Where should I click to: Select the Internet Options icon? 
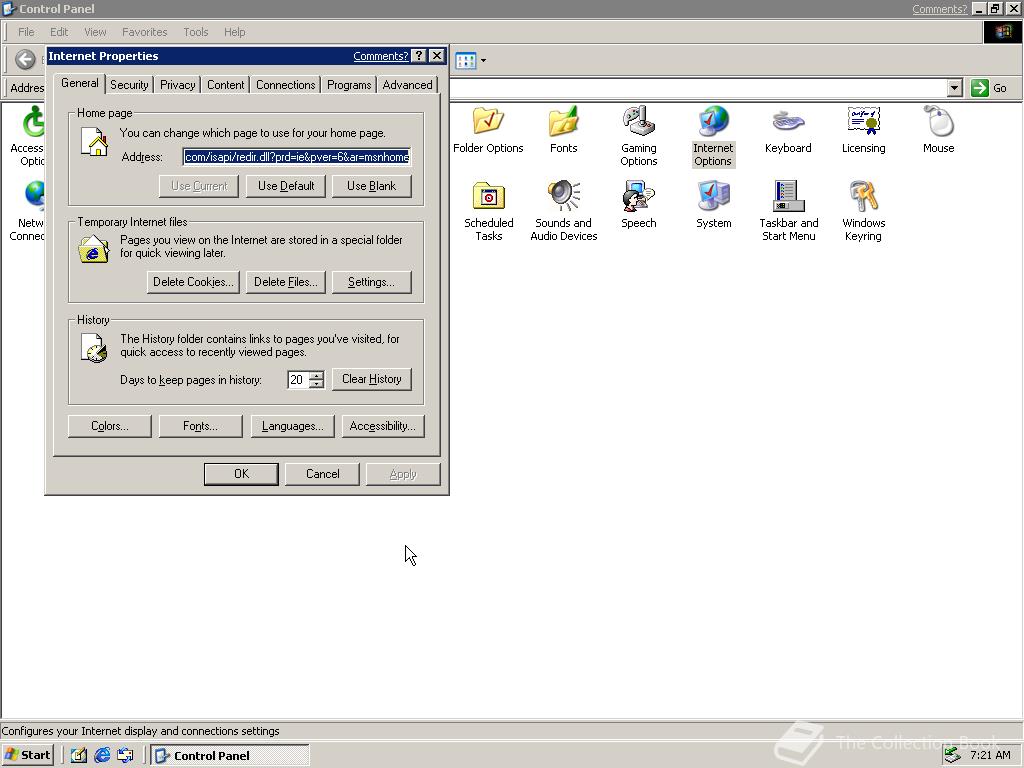(713, 136)
